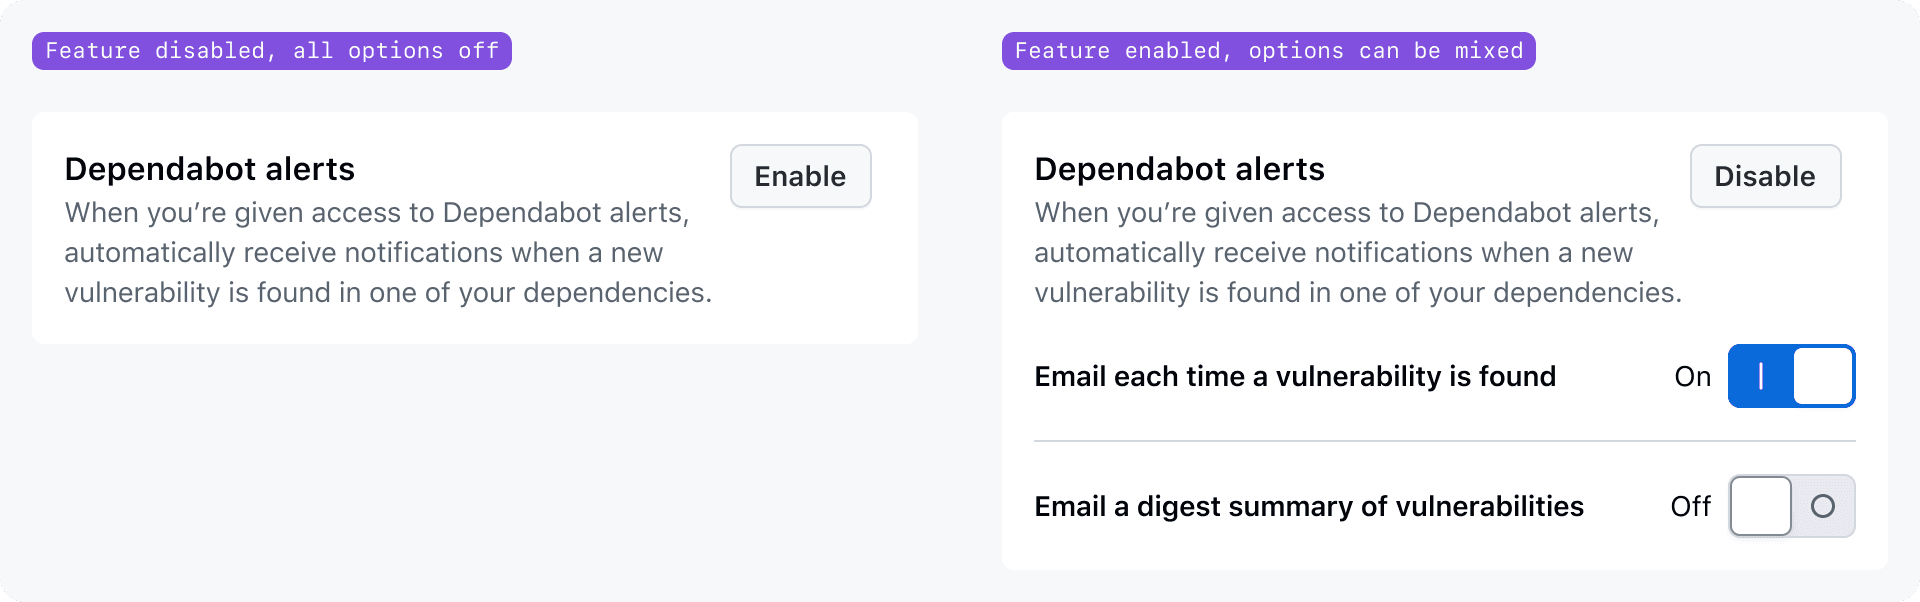The image size is (1920, 602).
Task: Click the Enable button for Dependabot alerts
Action: [800, 176]
